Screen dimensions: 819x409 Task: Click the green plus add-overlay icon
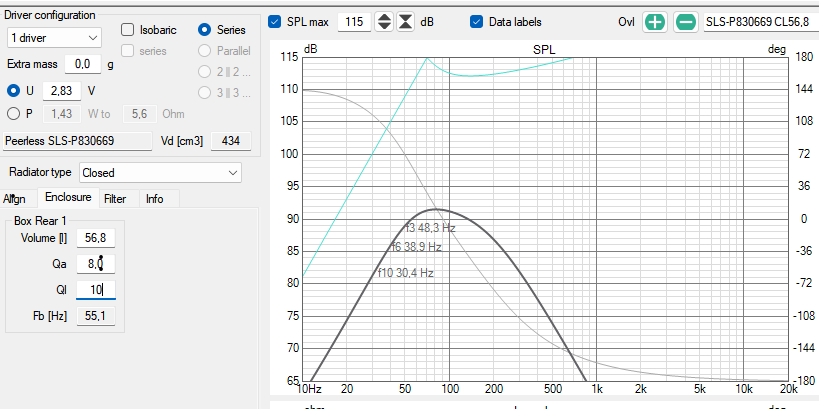(655, 22)
